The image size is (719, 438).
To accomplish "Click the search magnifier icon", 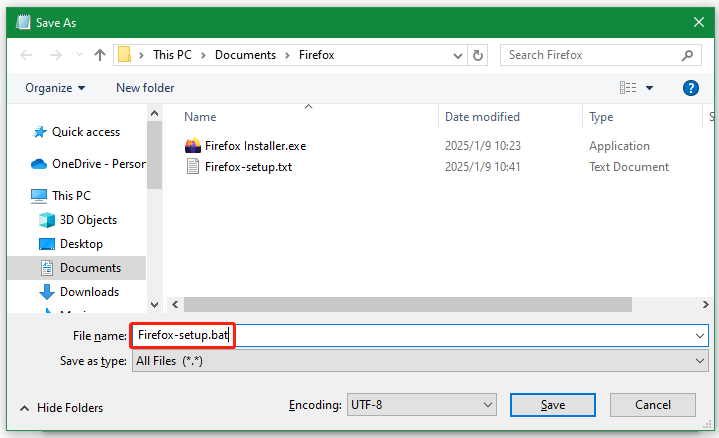I will point(687,55).
